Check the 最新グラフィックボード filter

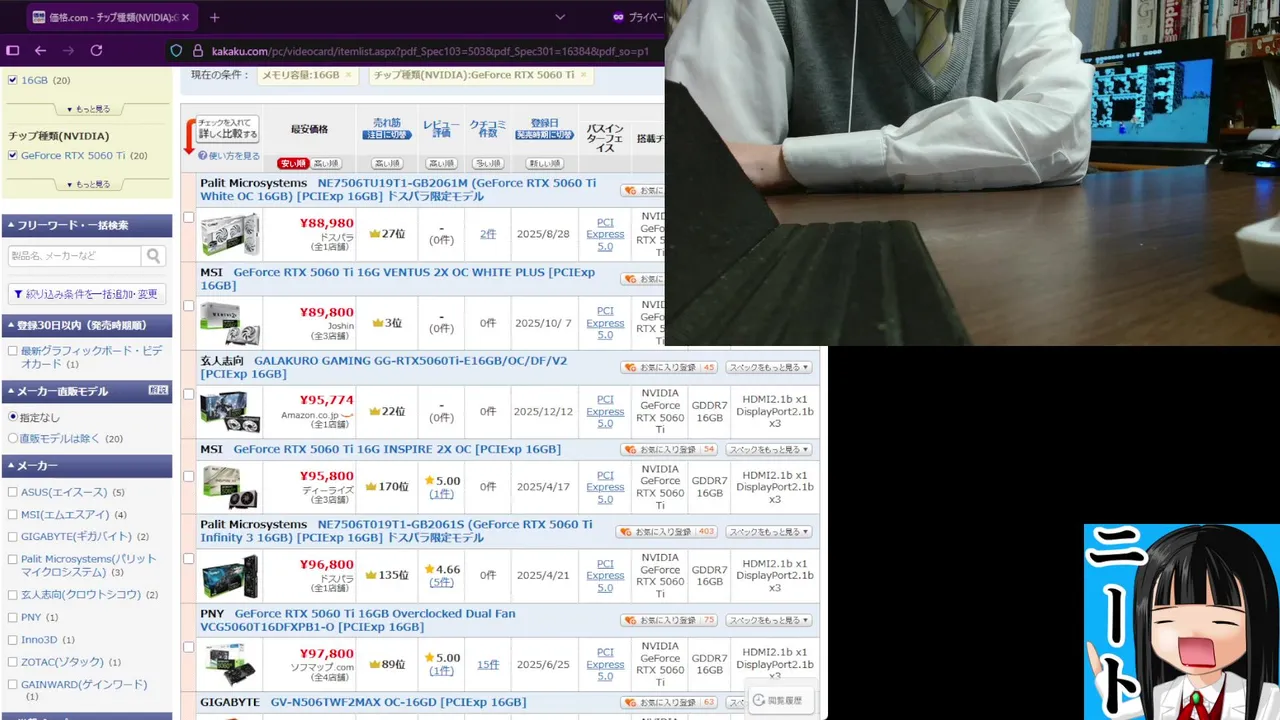coord(13,351)
